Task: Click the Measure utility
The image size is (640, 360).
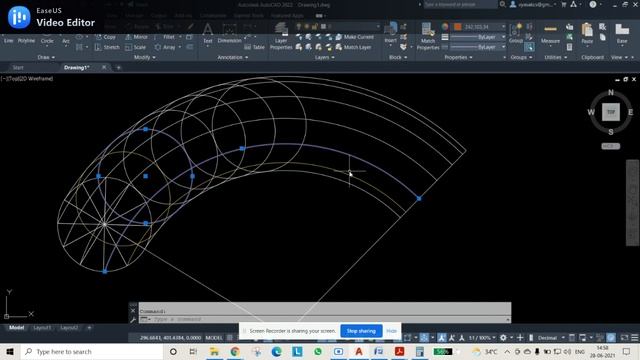Action: 550,34
